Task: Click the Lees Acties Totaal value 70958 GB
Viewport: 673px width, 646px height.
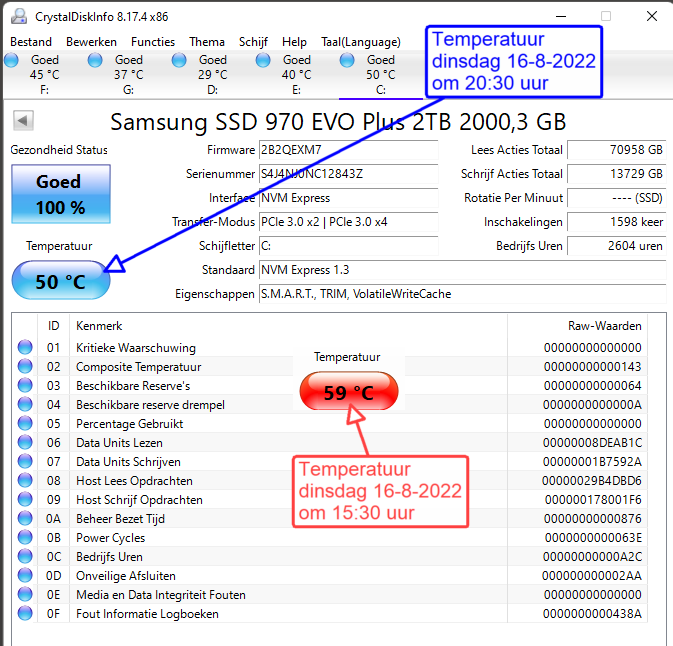Action: point(617,150)
